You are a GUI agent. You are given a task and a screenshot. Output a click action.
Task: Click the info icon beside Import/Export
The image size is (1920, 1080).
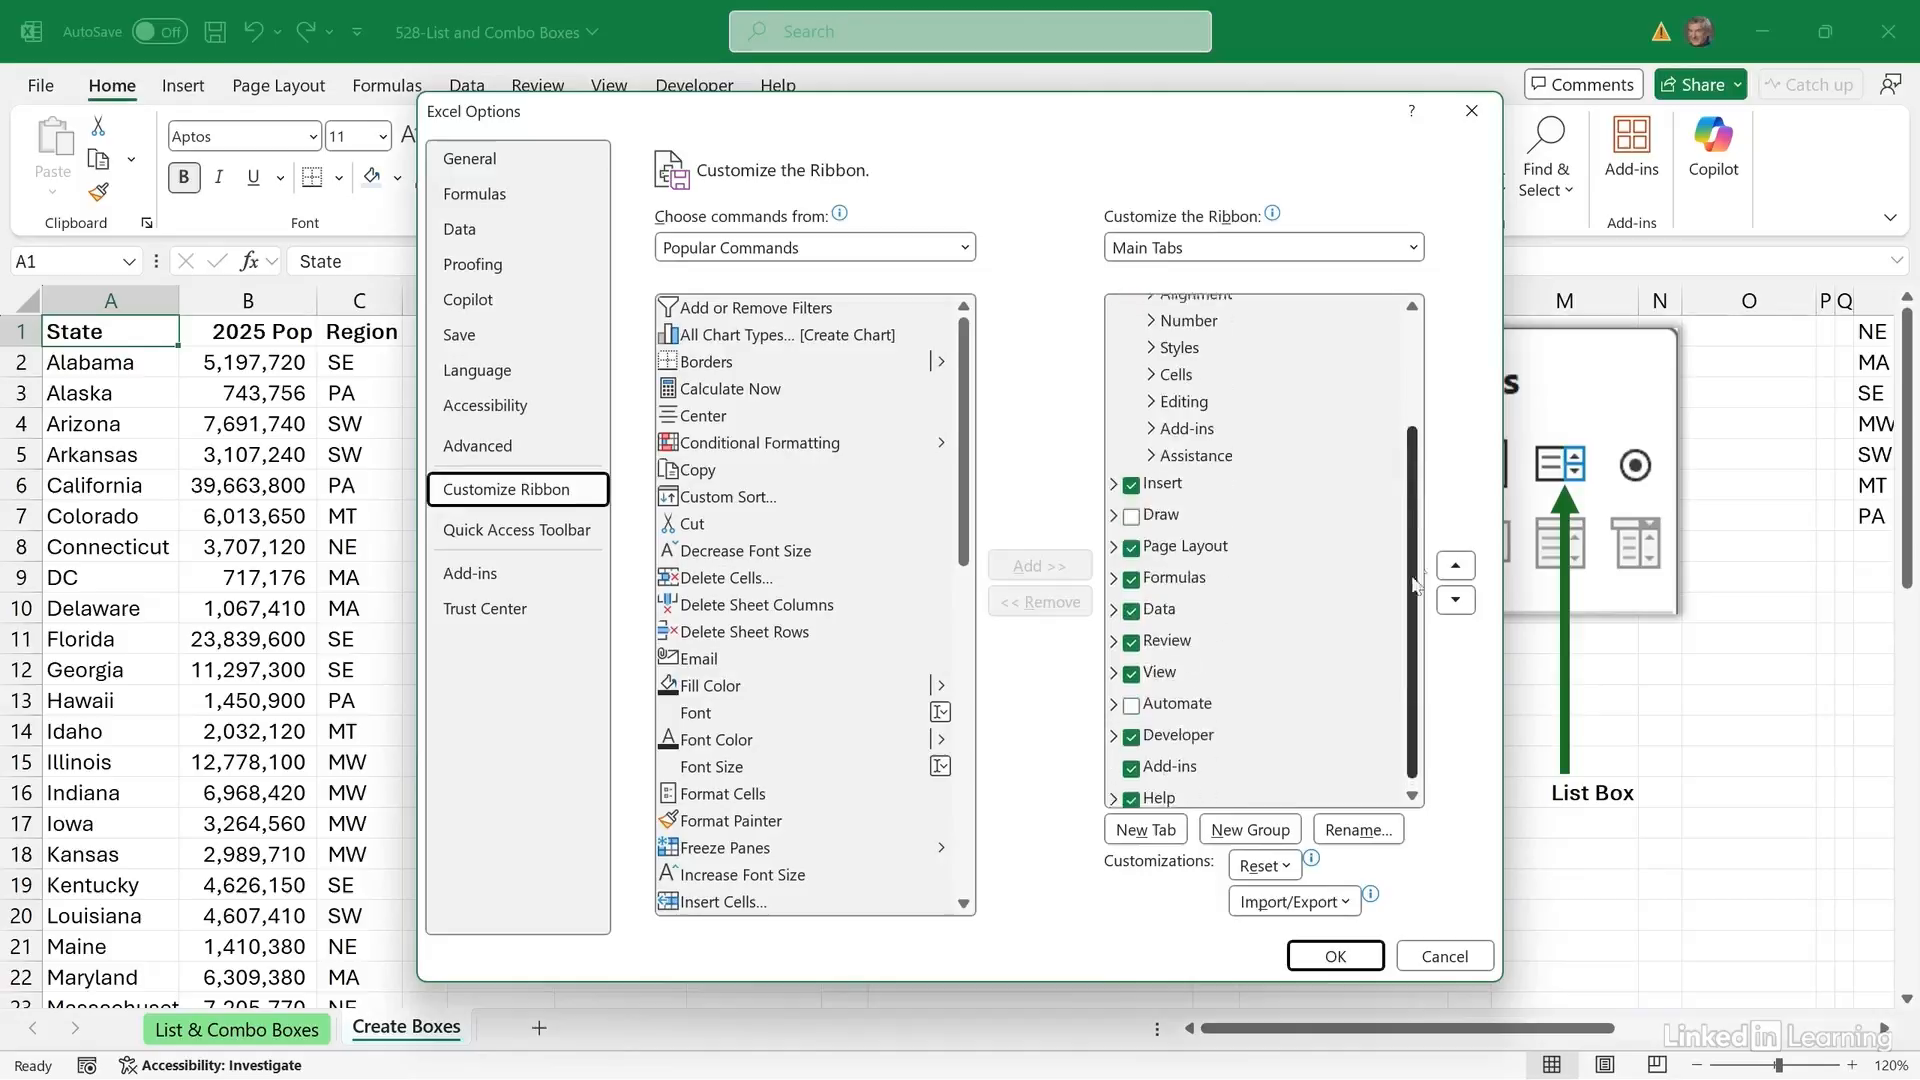pos(1371,894)
